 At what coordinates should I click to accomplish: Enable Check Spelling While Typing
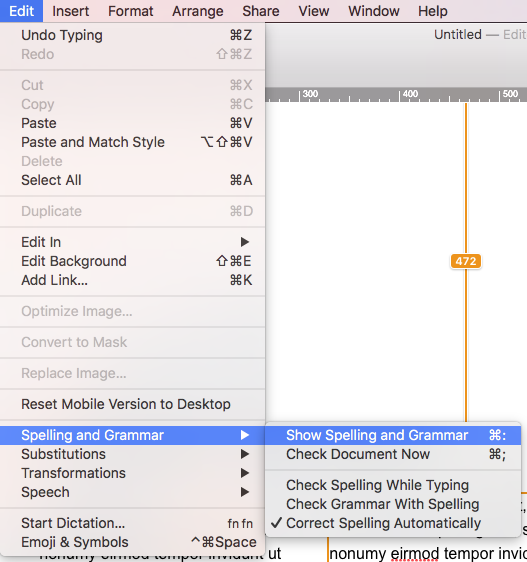coord(393,485)
